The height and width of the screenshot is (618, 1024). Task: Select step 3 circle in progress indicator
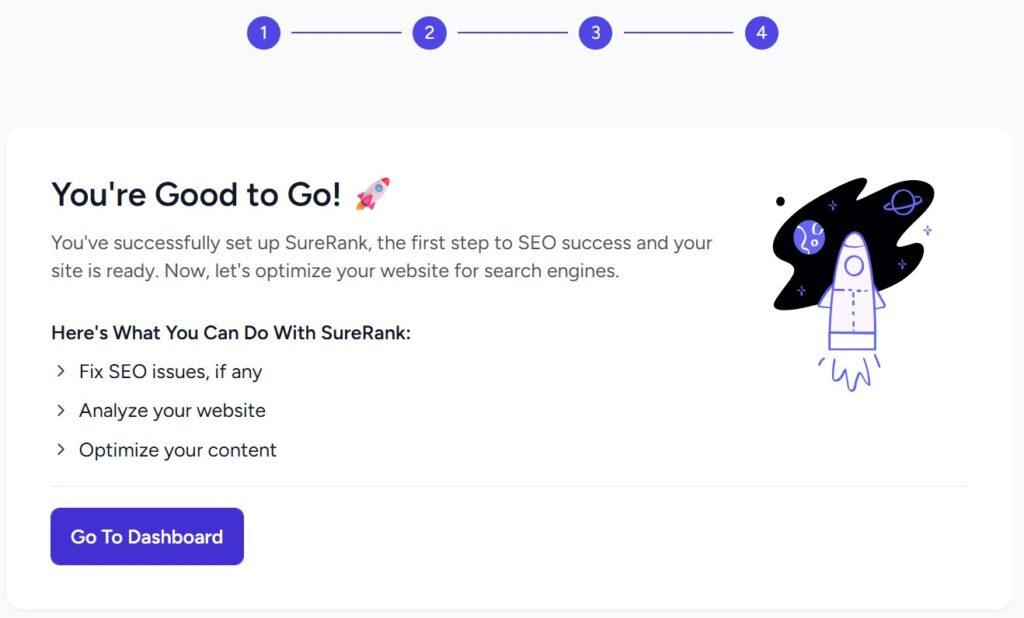pyautogui.click(x=595, y=32)
